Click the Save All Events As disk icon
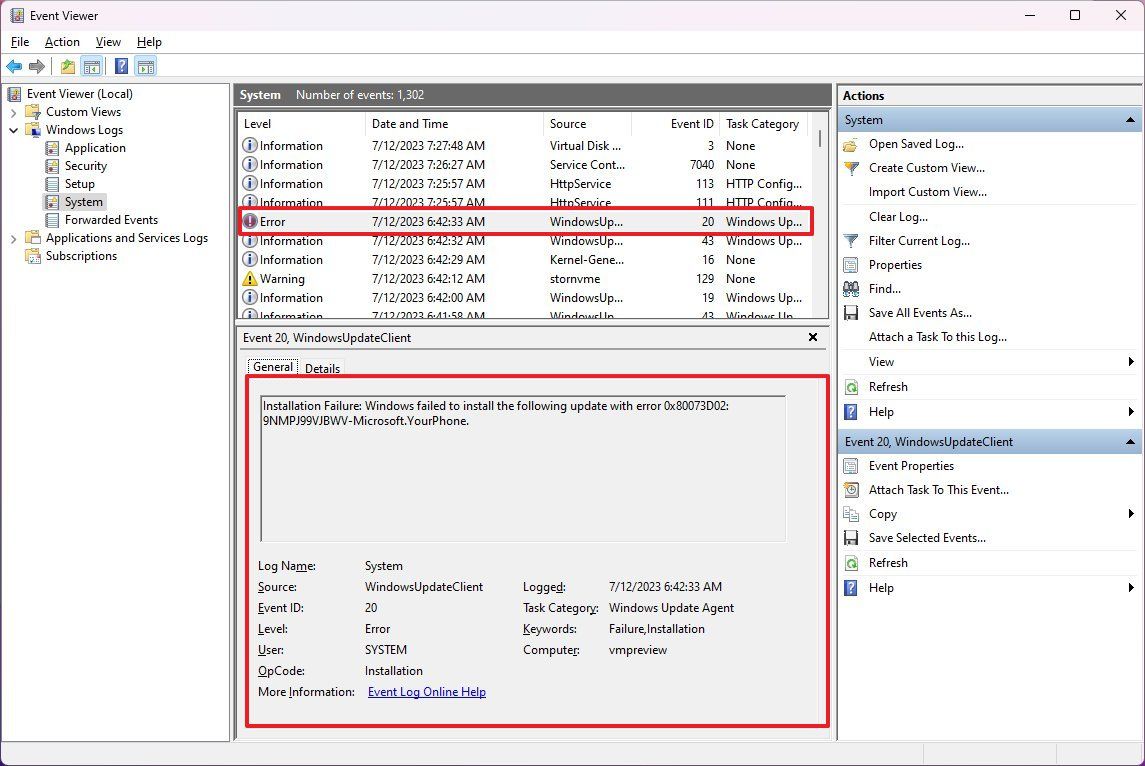This screenshot has width=1145, height=766. click(x=849, y=312)
